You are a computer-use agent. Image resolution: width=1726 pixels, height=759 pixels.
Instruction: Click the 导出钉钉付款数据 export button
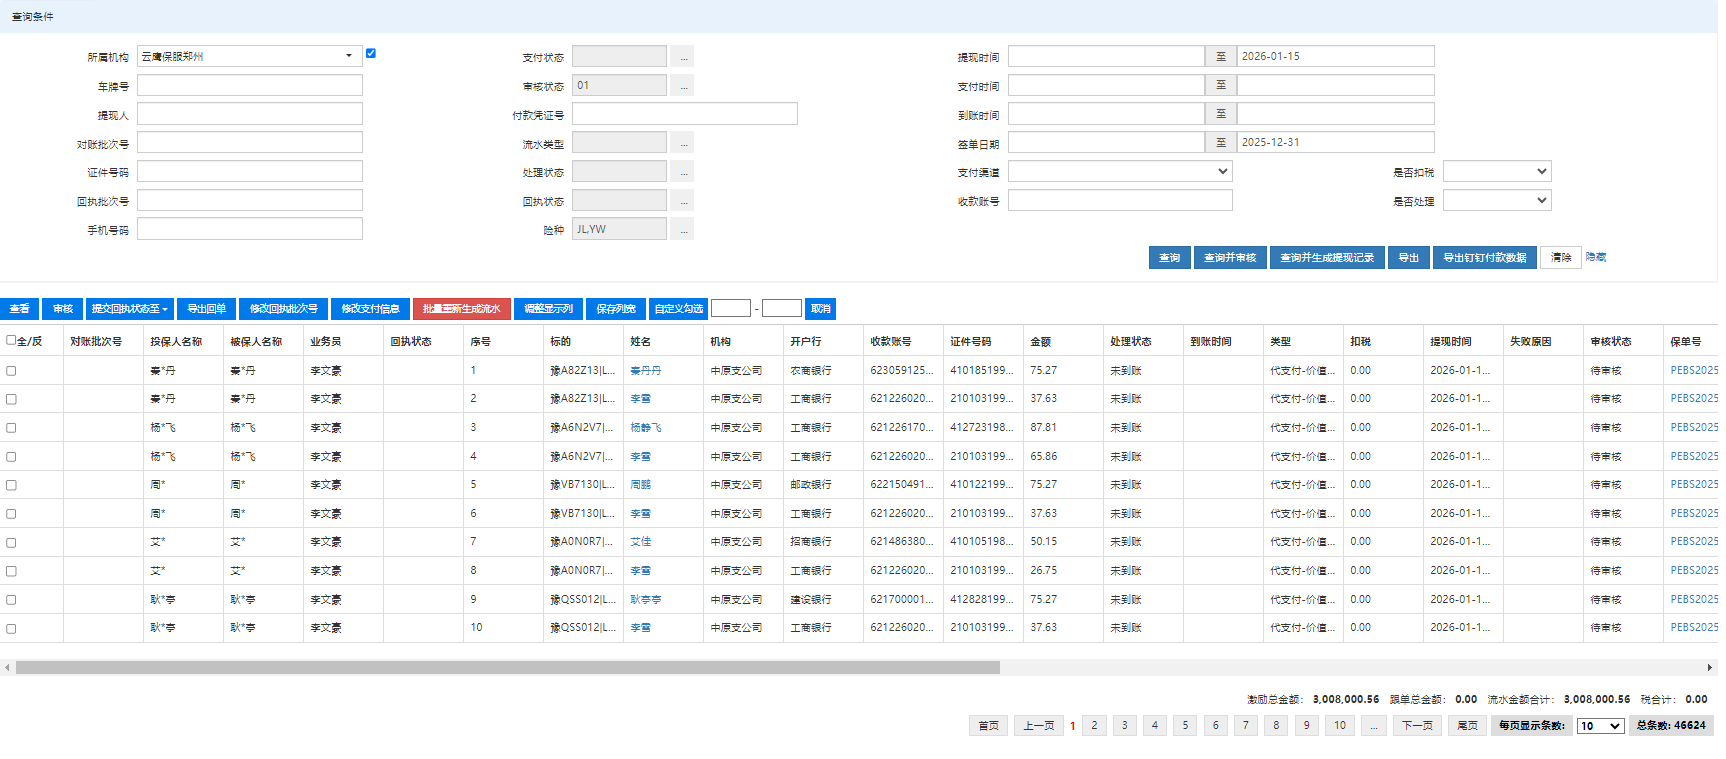click(x=1484, y=258)
